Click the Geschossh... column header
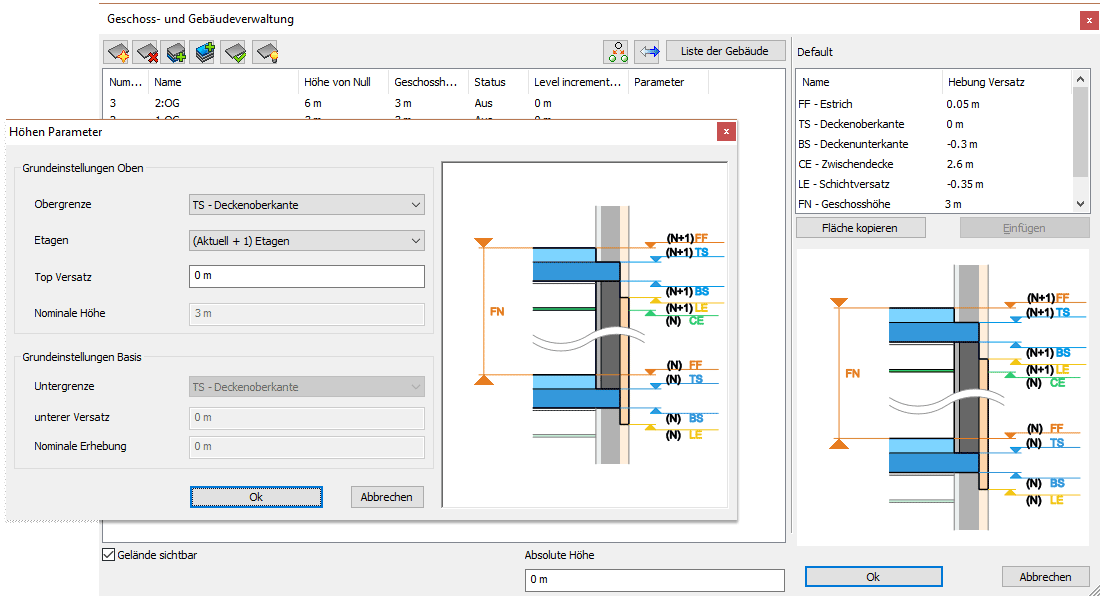The width and height of the screenshot is (1105, 600). click(428, 82)
